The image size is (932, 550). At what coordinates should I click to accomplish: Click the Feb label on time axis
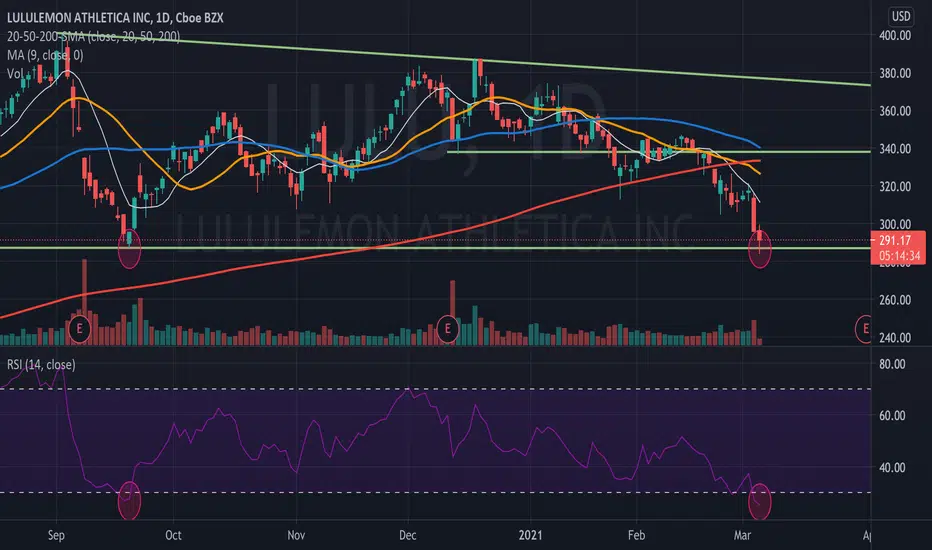coord(636,535)
